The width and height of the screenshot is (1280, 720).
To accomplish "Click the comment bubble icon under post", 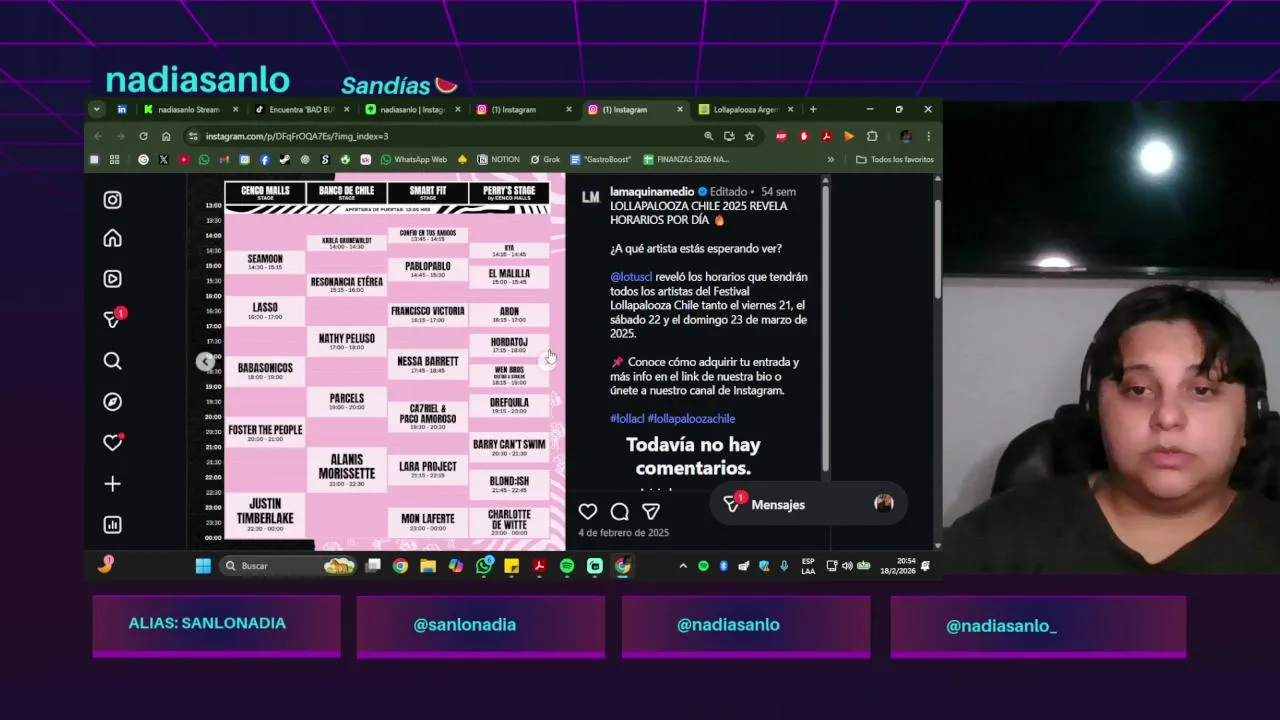I will point(620,511).
